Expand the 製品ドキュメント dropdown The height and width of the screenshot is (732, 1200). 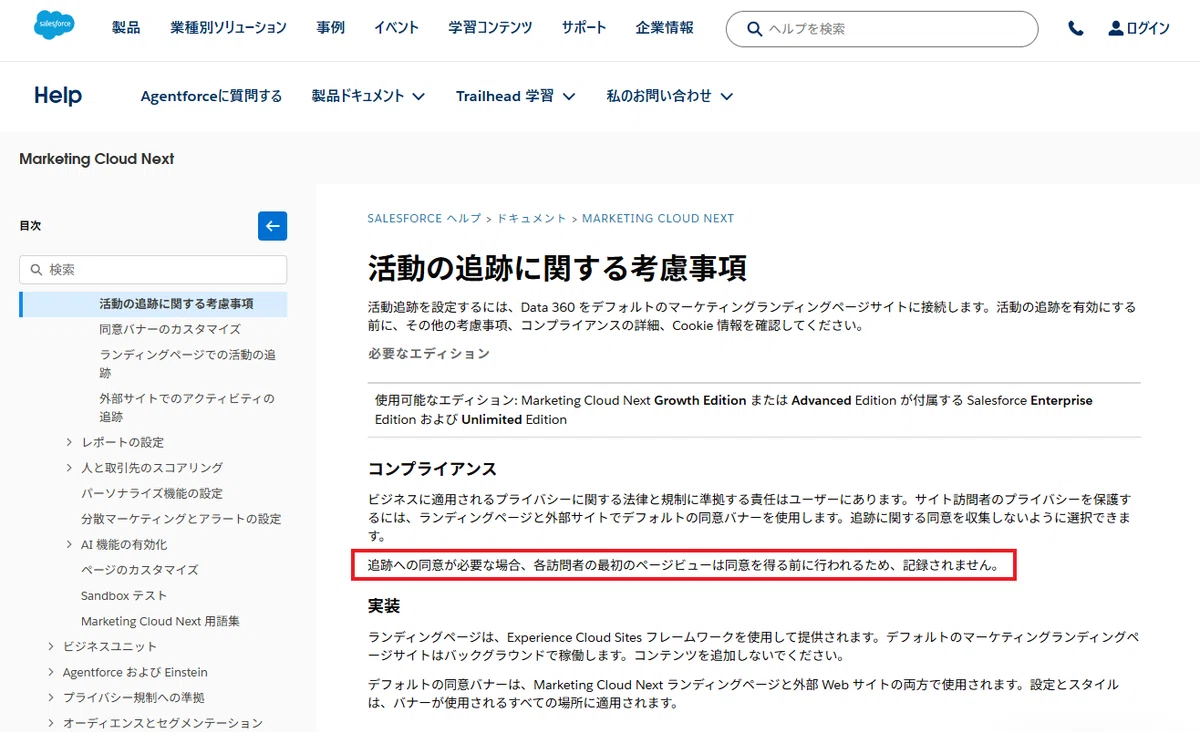pos(368,96)
